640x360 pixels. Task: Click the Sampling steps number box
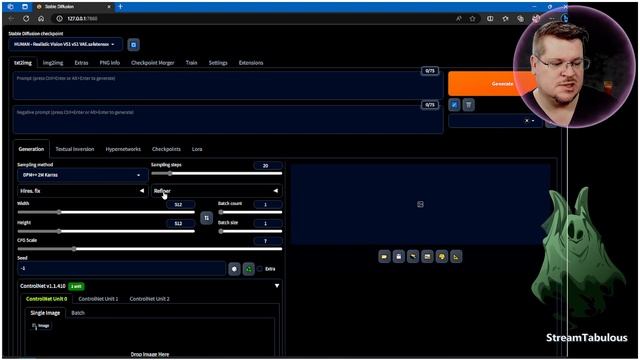tap(268, 165)
